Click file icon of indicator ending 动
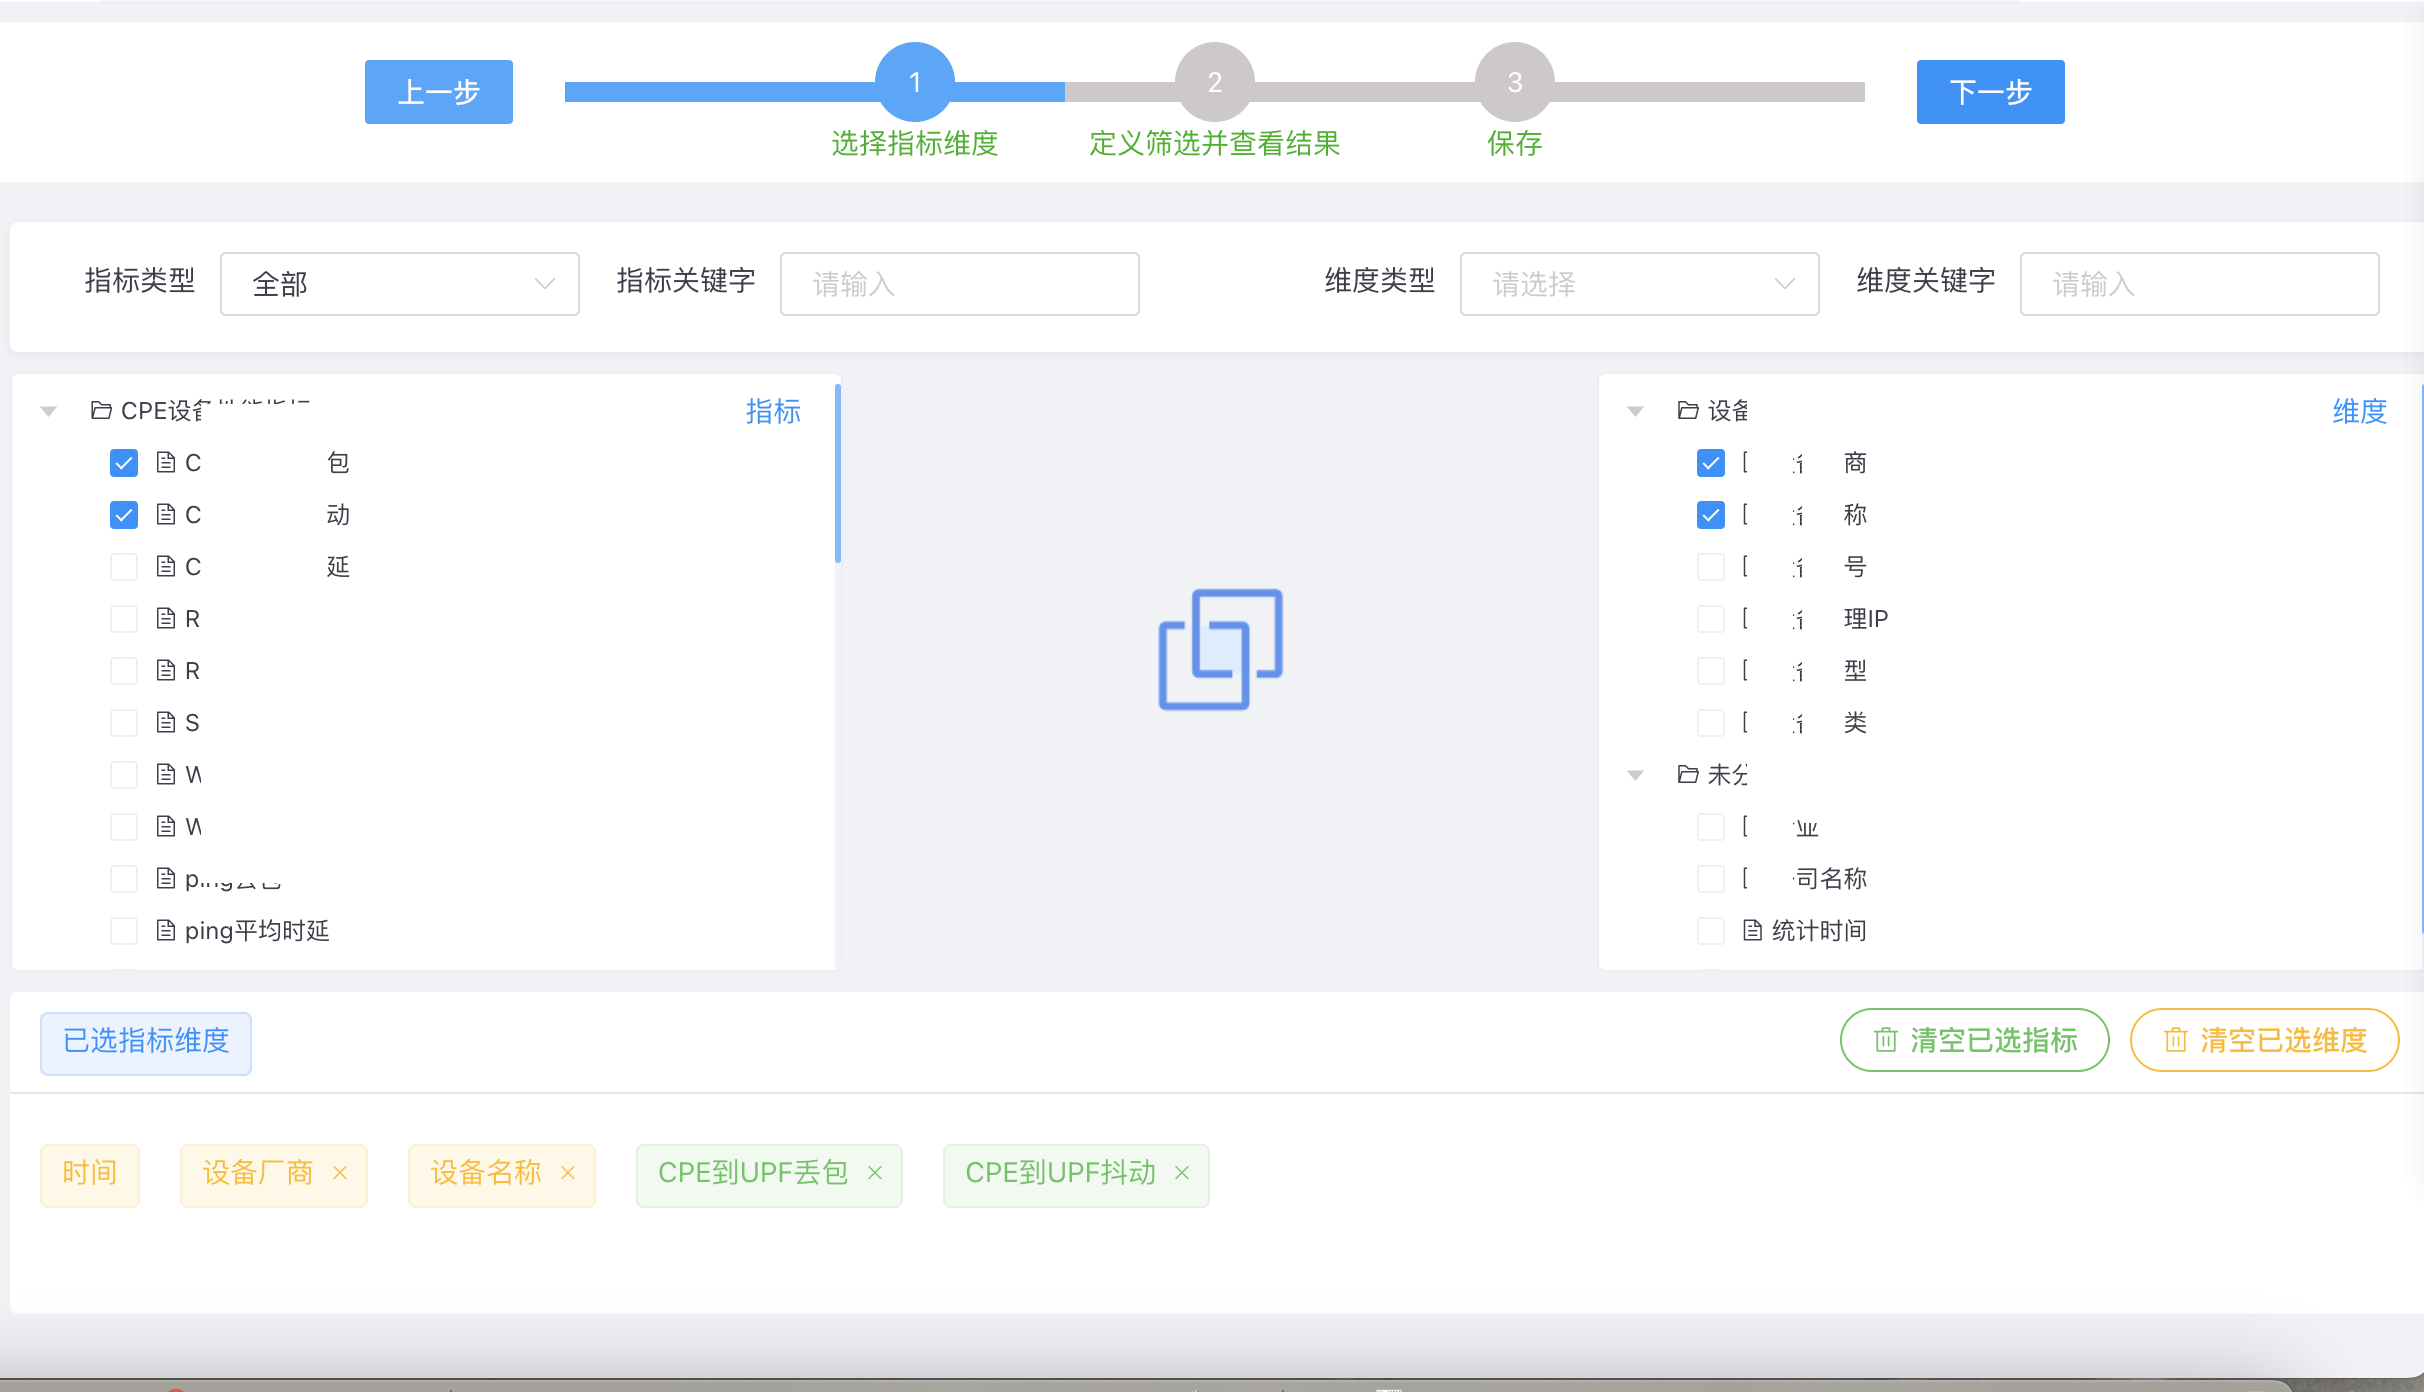This screenshot has width=2424, height=1392. [166, 514]
